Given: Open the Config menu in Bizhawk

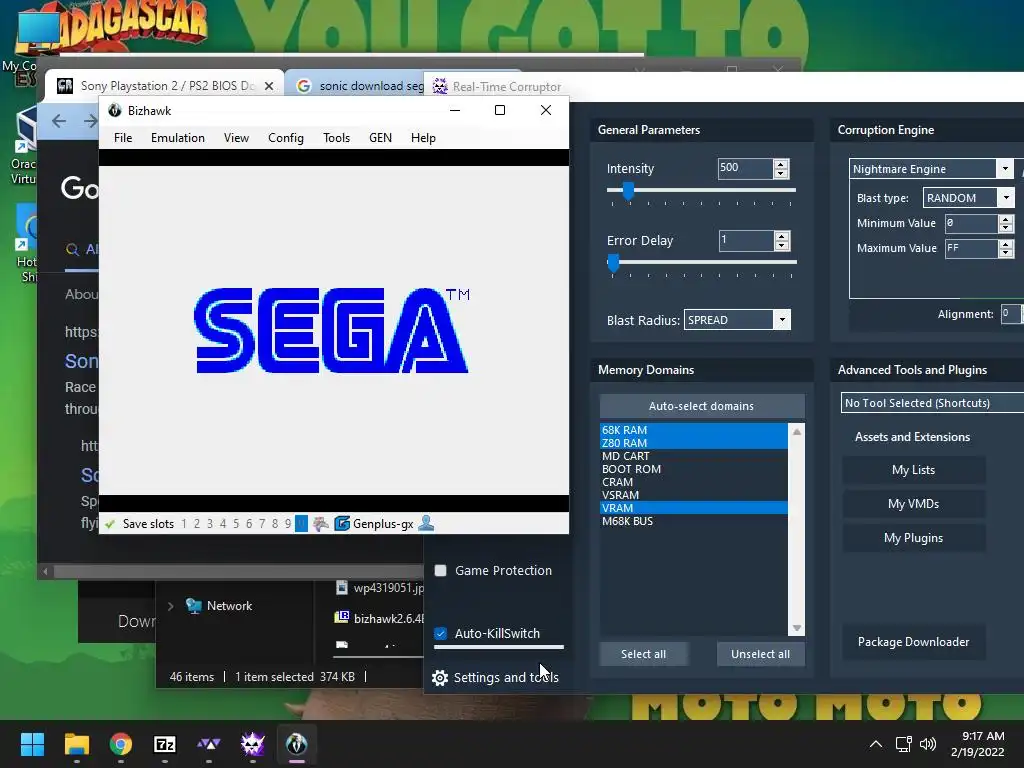Looking at the screenshot, I should click(x=286, y=138).
